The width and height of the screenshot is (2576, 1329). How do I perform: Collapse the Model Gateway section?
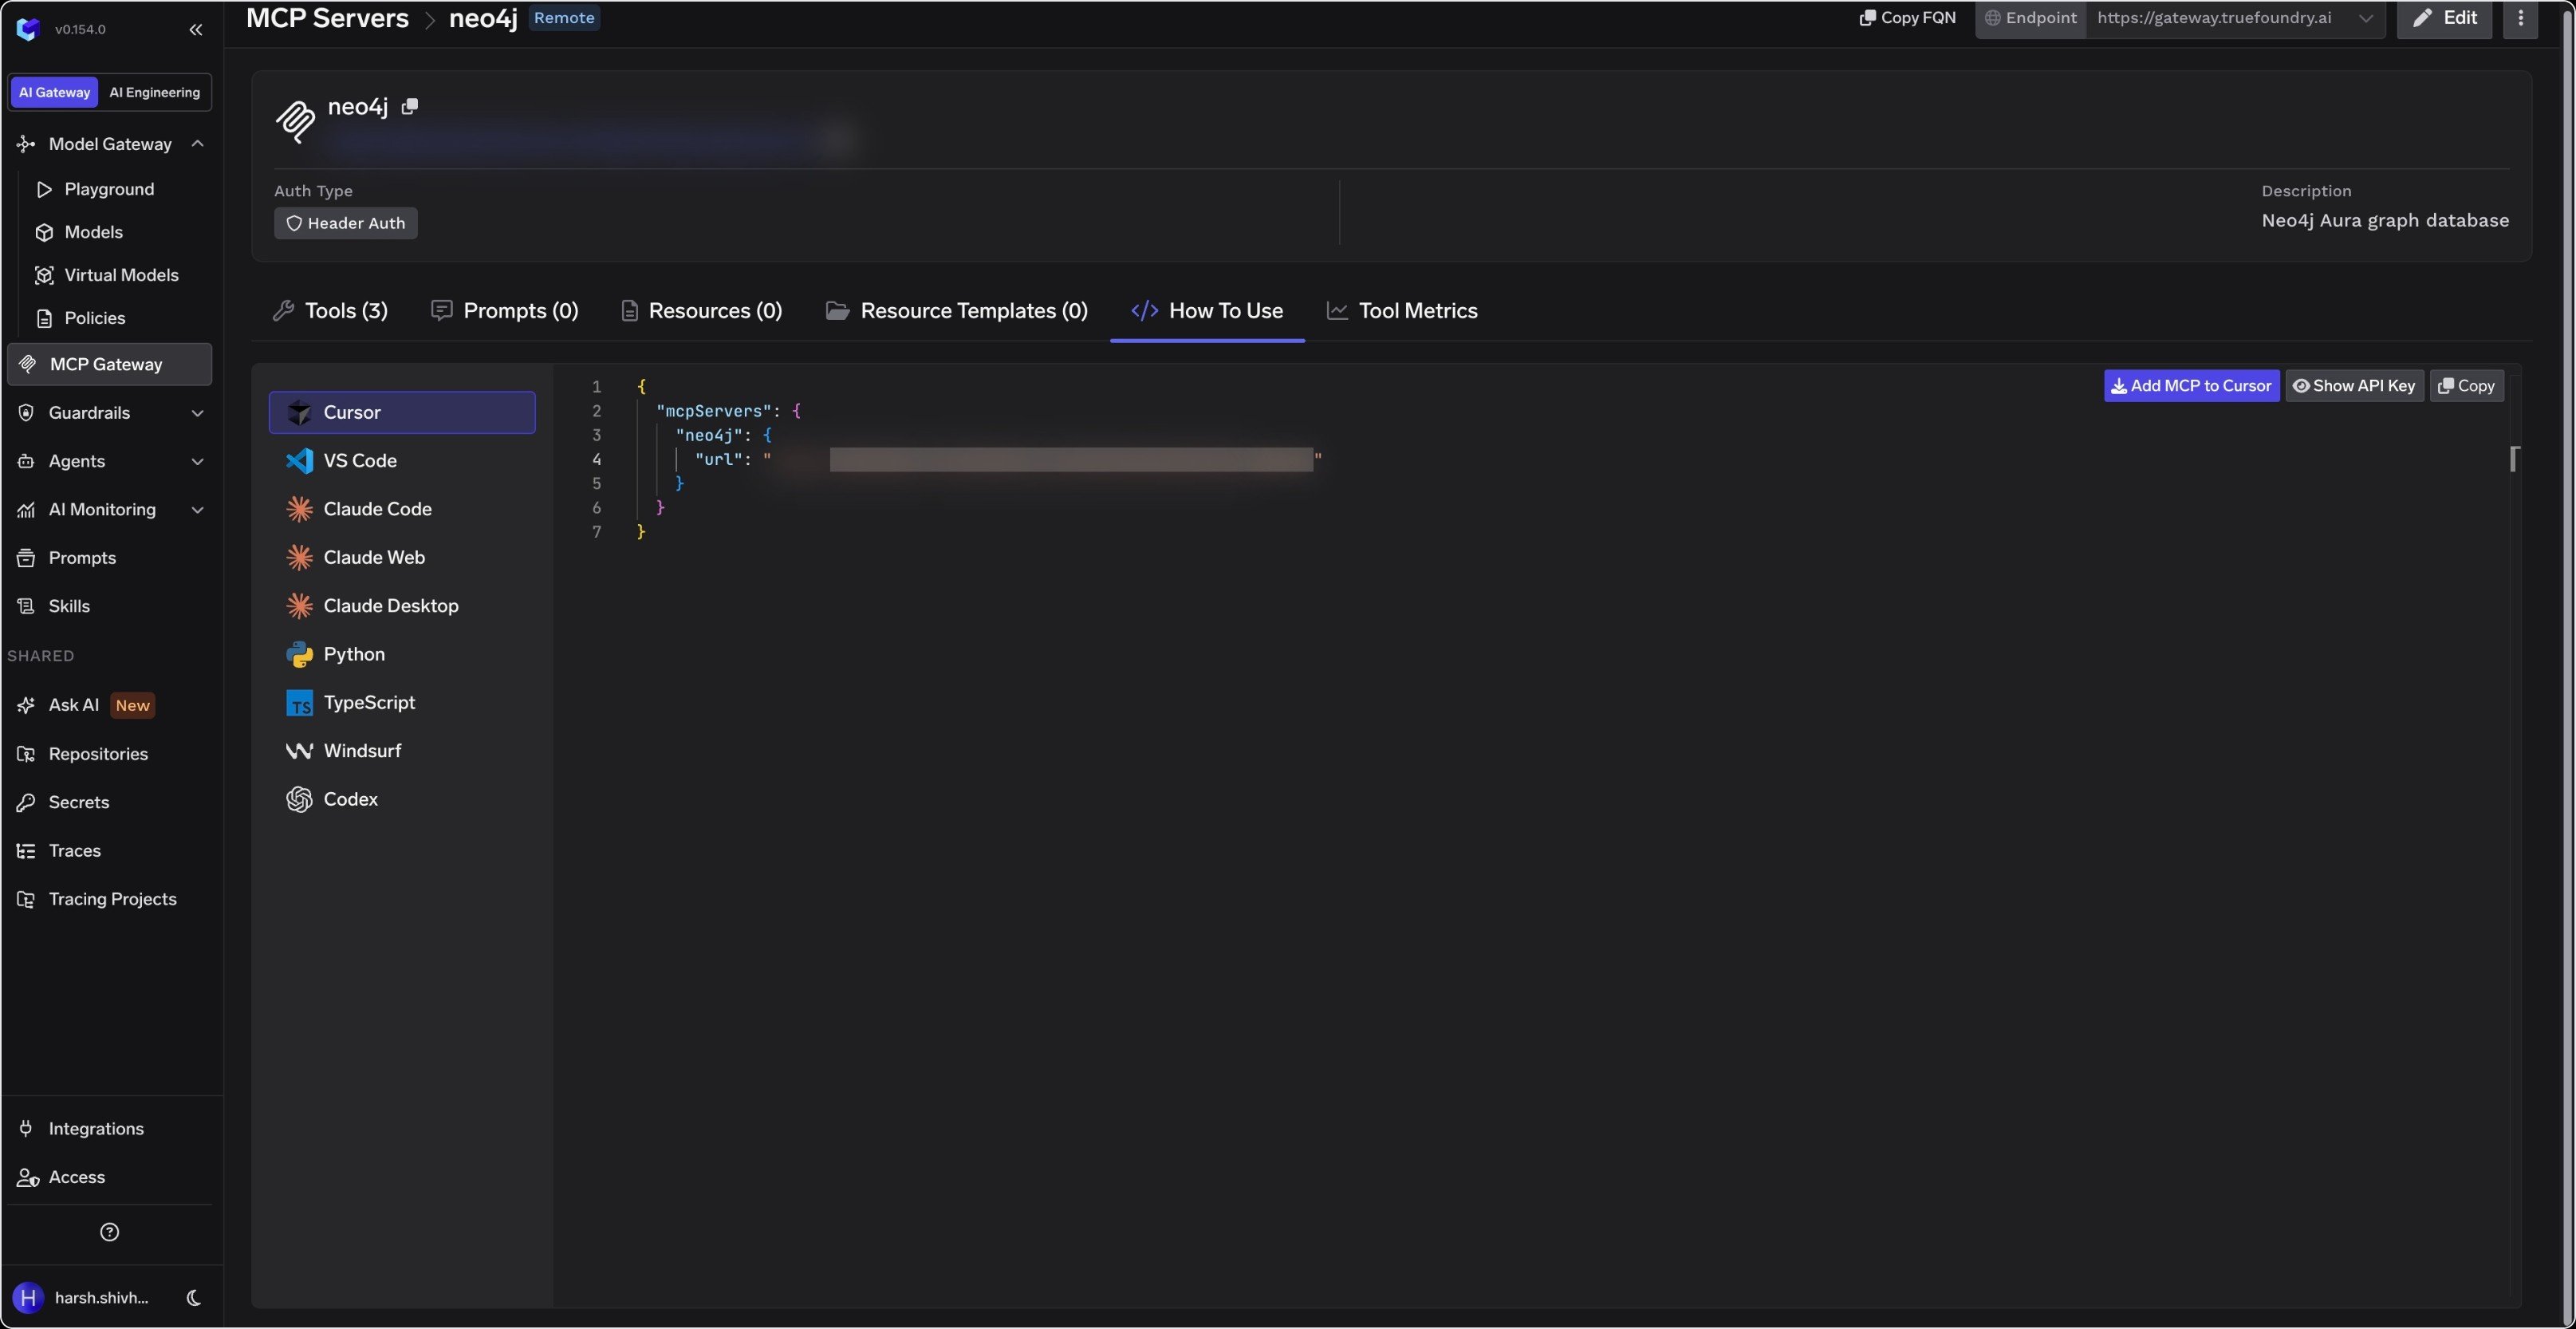click(x=197, y=144)
